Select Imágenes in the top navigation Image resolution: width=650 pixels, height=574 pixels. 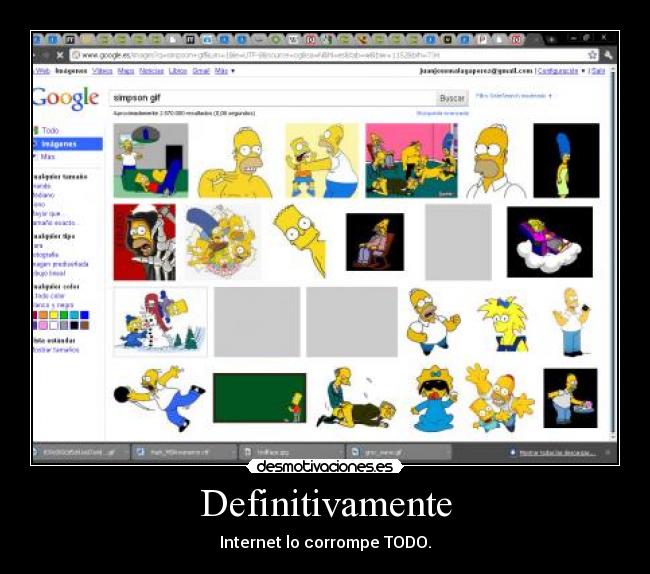click(x=71, y=71)
